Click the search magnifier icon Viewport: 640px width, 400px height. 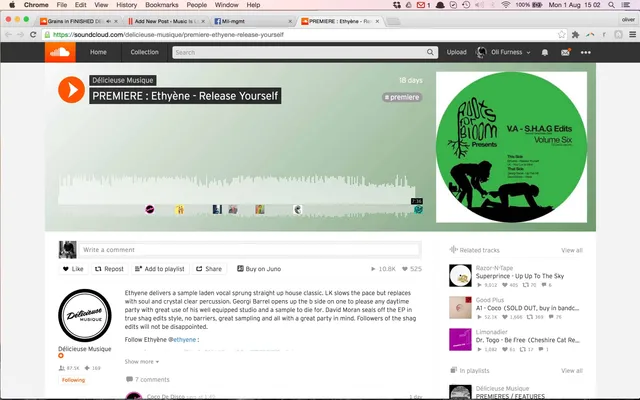(x=430, y=52)
